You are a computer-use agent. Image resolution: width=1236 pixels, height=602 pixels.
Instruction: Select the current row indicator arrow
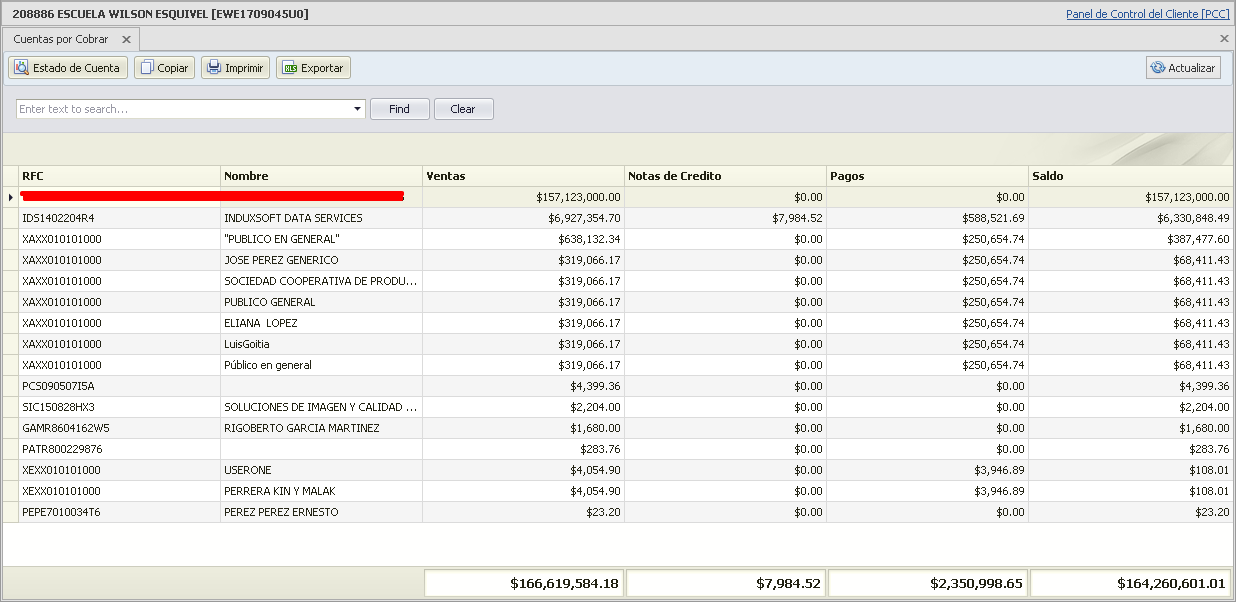coord(10,197)
